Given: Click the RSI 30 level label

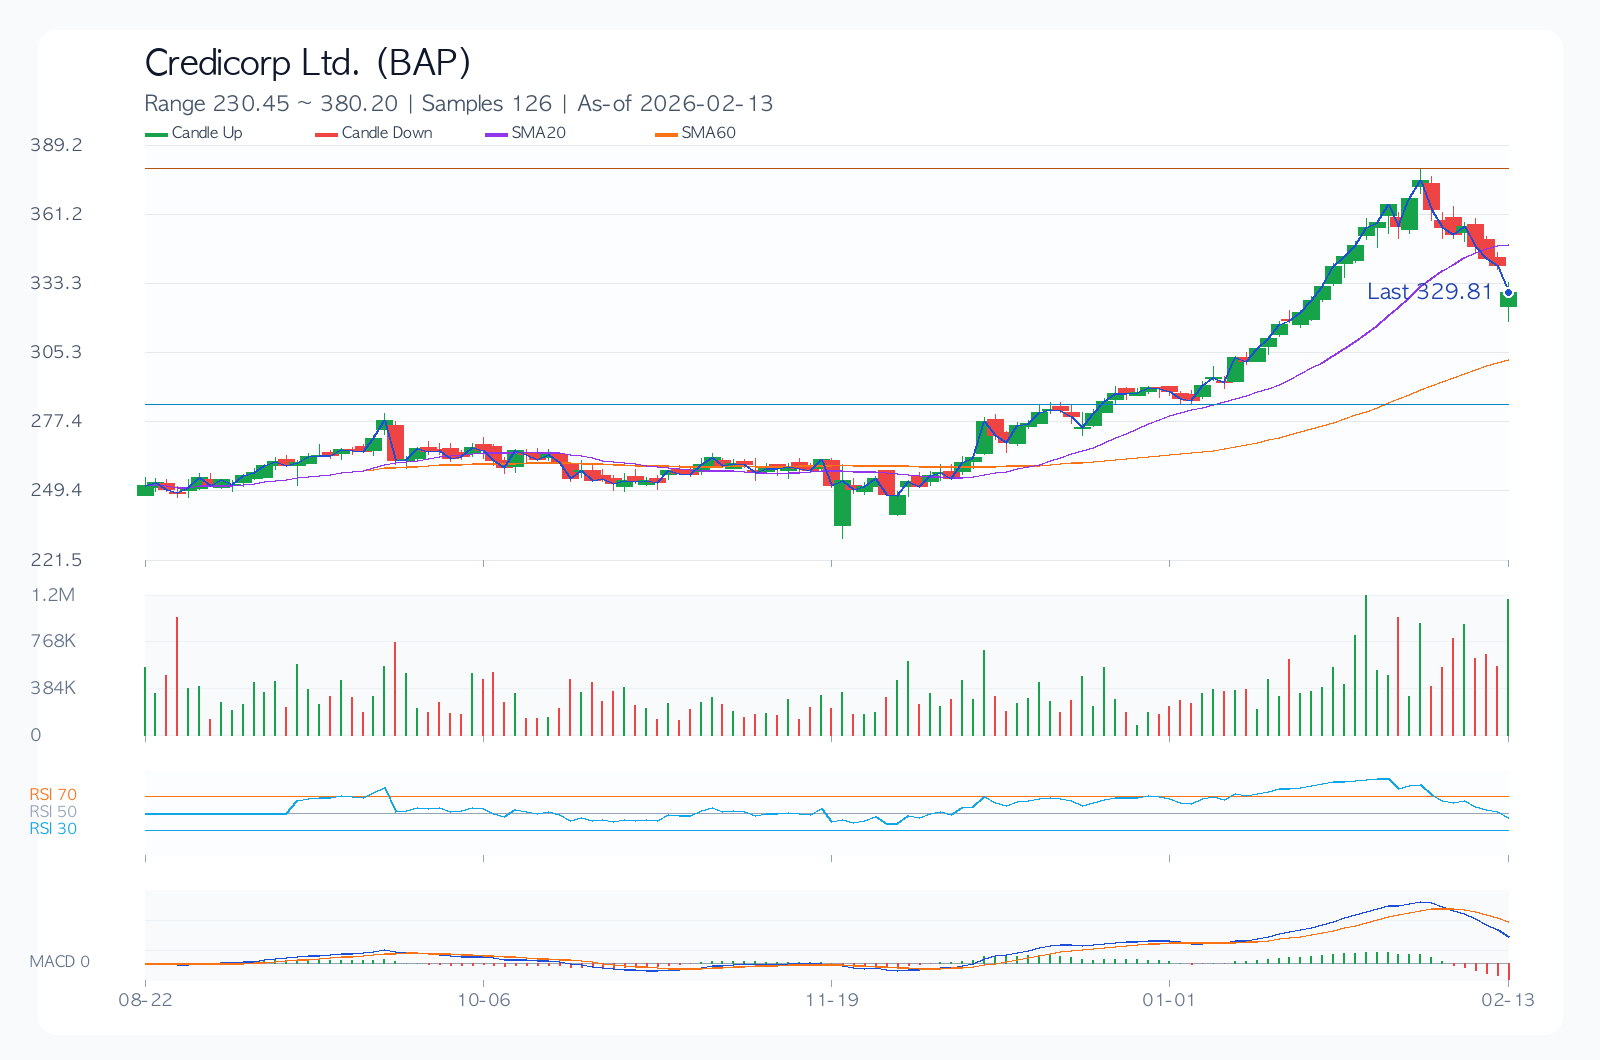Looking at the screenshot, I should point(53,829).
